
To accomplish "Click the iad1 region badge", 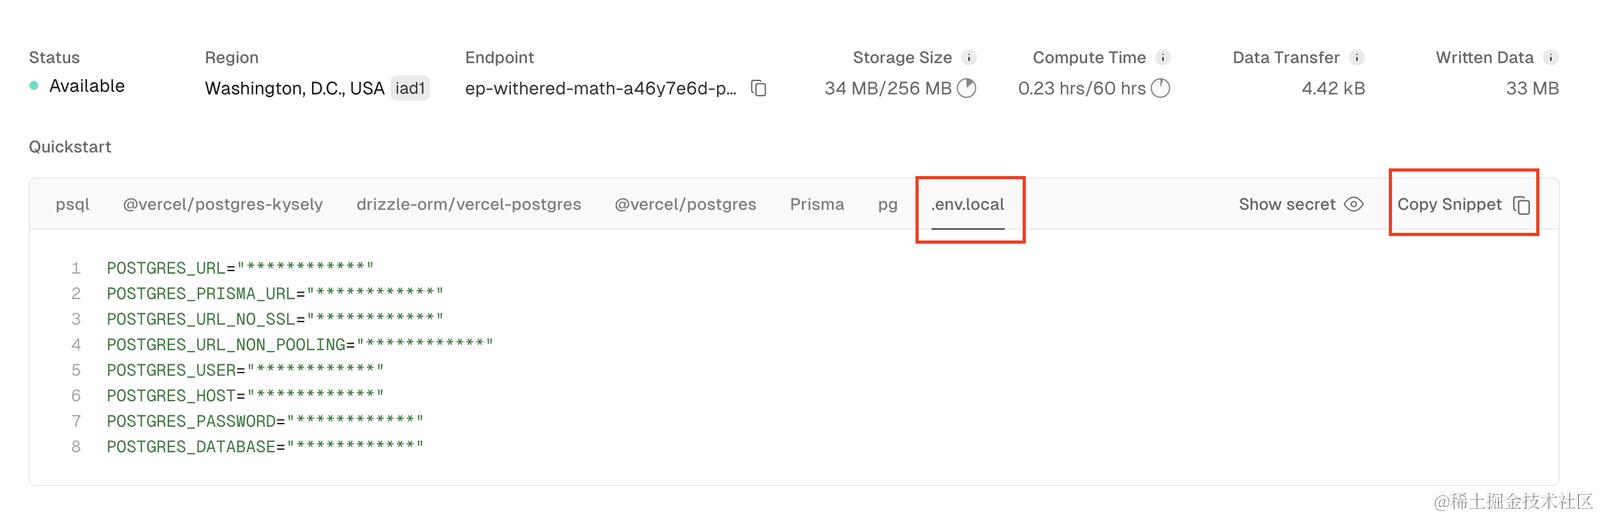I will [410, 88].
